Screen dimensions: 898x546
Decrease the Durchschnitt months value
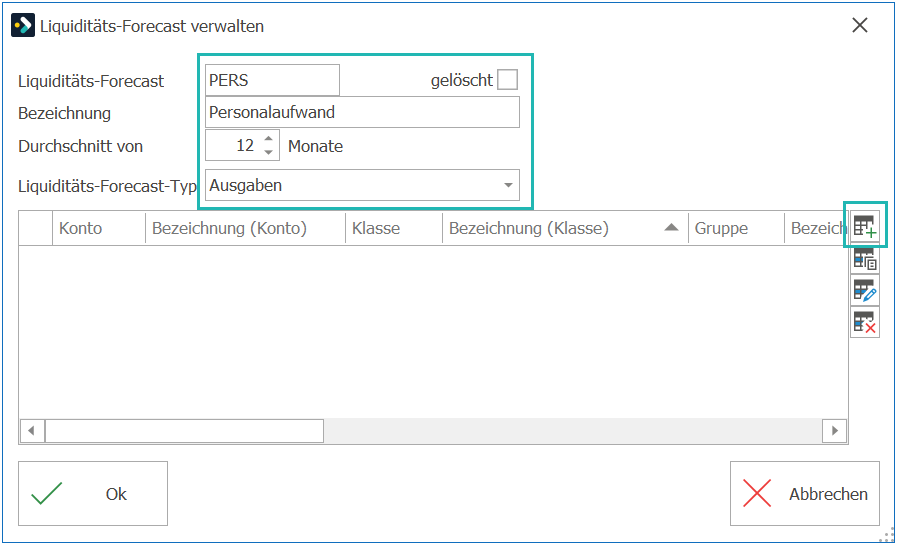pyautogui.click(x=269, y=152)
